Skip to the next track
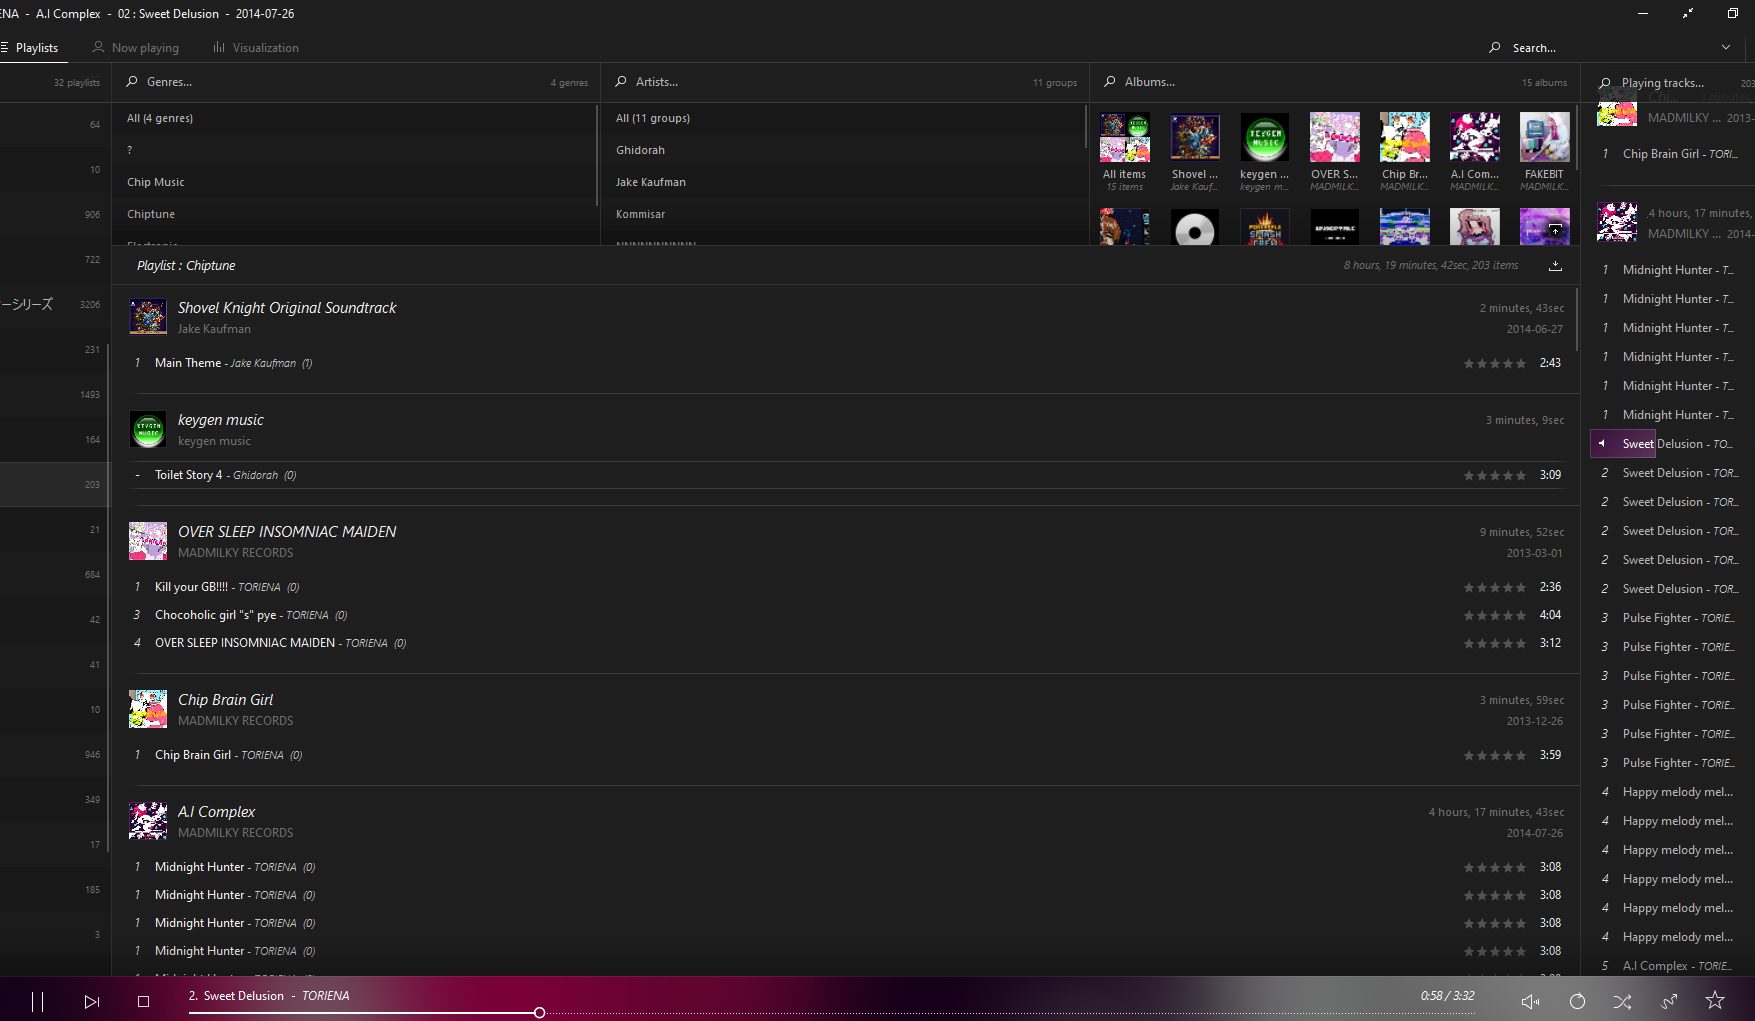Screen dimensions: 1755x1021 tap(91, 1001)
